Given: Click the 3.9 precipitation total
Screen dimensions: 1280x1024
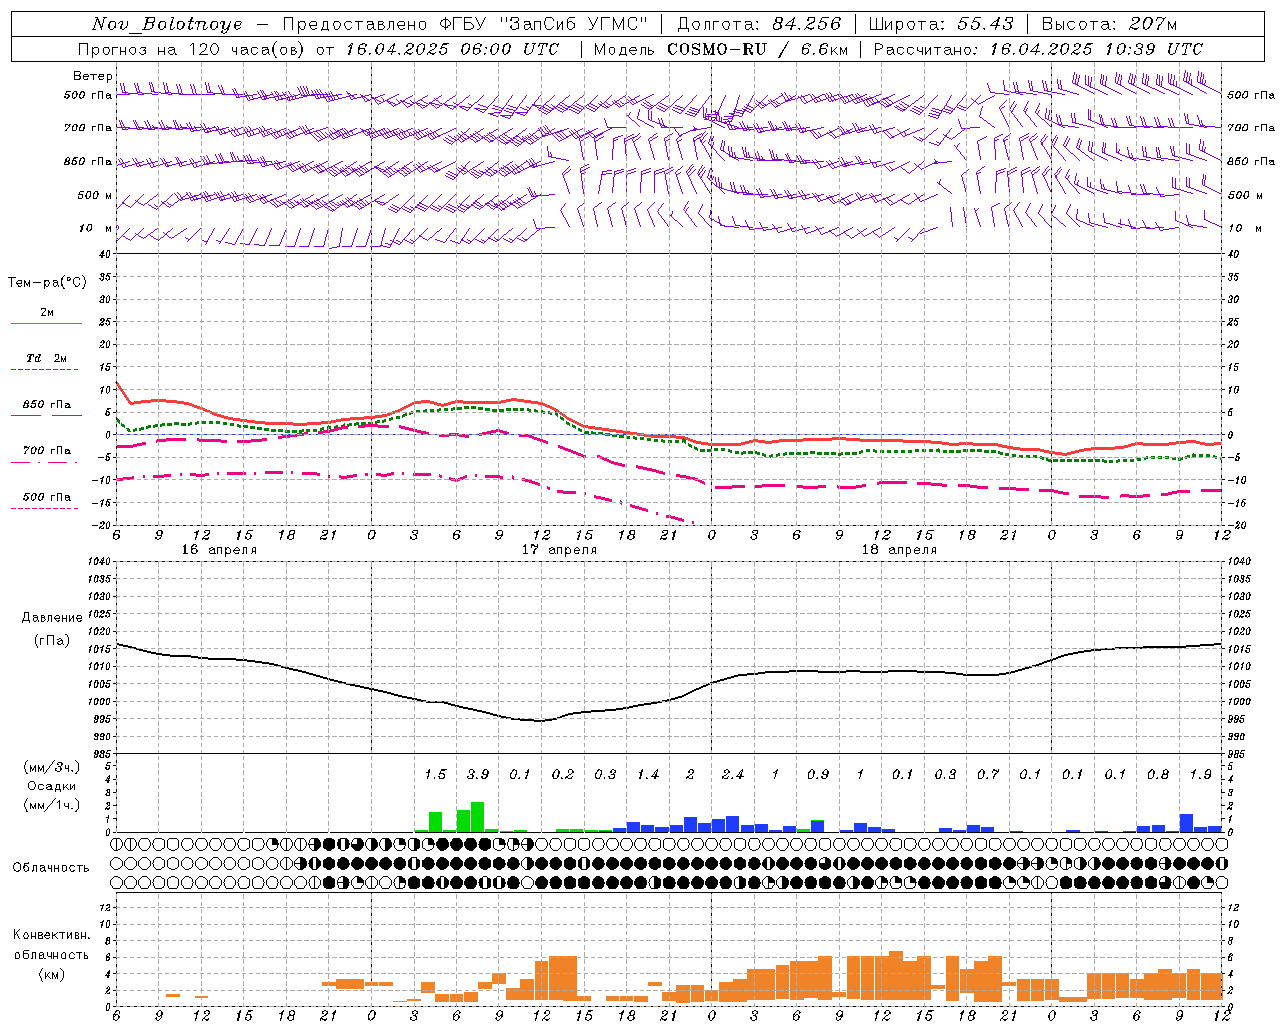Looking at the screenshot, I should coord(478,775).
